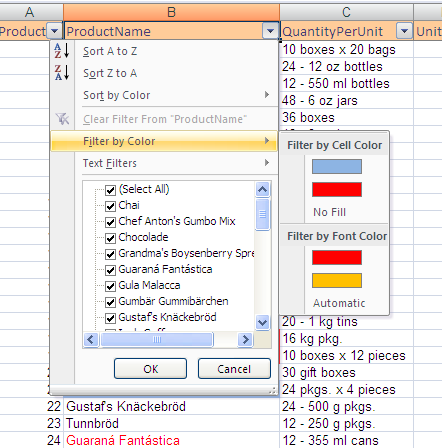Expand the Filter by Color submenu arrow
Image resolution: width=442 pixels, height=448 pixels.
[267, 141]
